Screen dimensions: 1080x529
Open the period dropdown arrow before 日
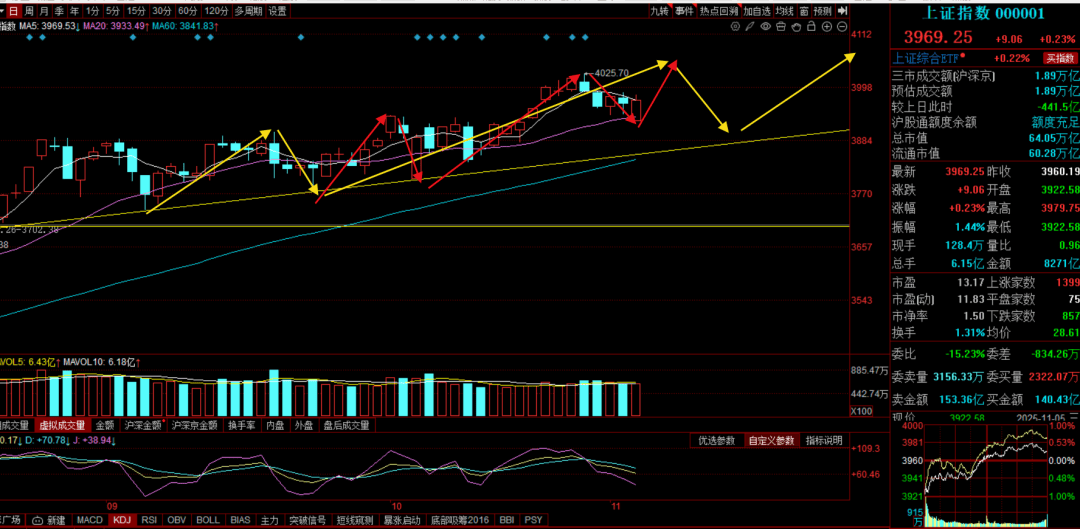click(x=3, y=11)
